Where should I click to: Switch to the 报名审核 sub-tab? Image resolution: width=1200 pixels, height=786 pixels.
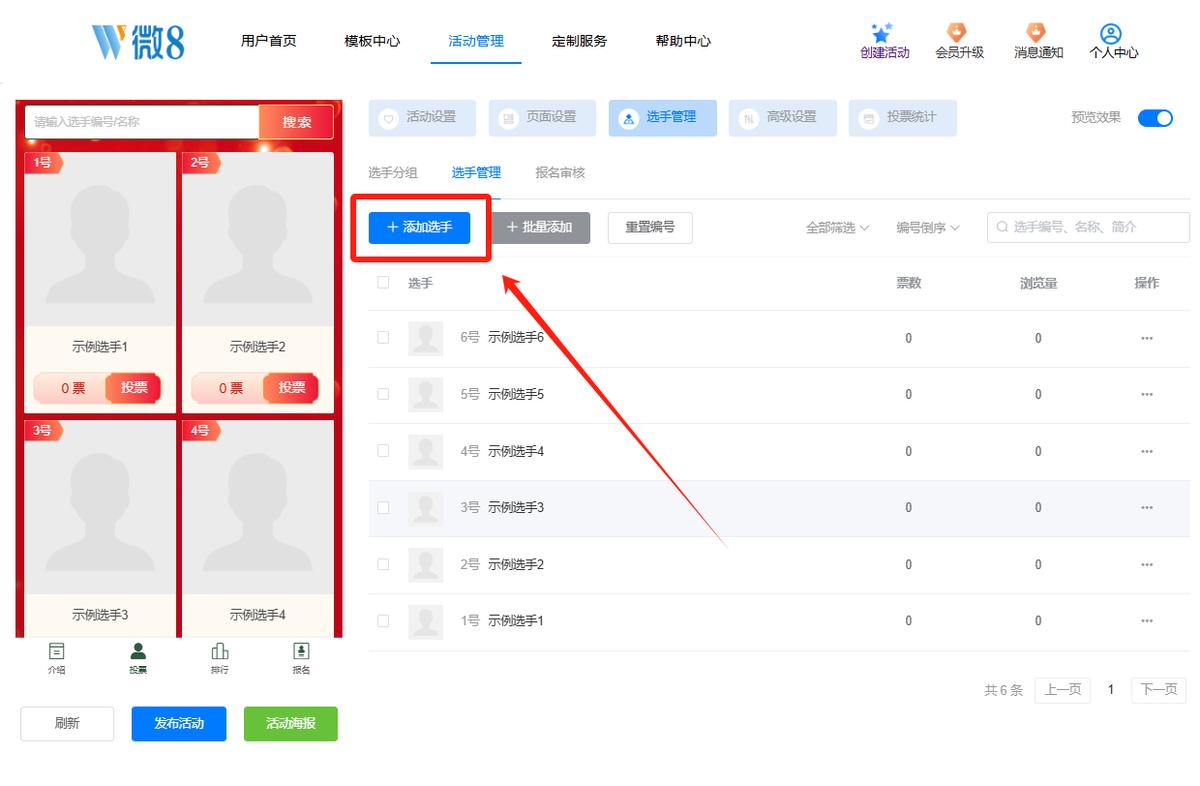coord(560,173)
